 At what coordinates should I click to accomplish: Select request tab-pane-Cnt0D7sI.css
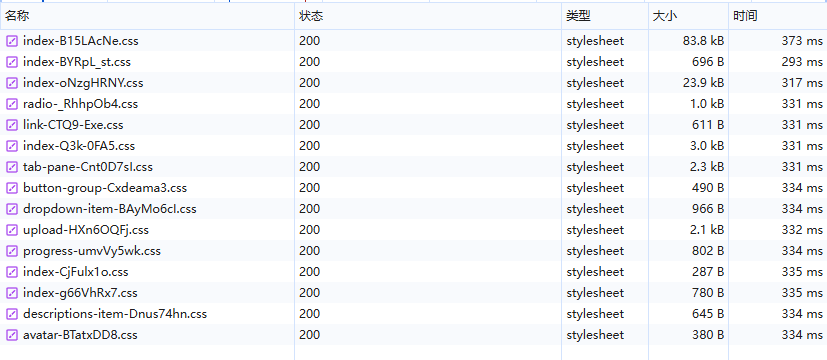(88, 167)
